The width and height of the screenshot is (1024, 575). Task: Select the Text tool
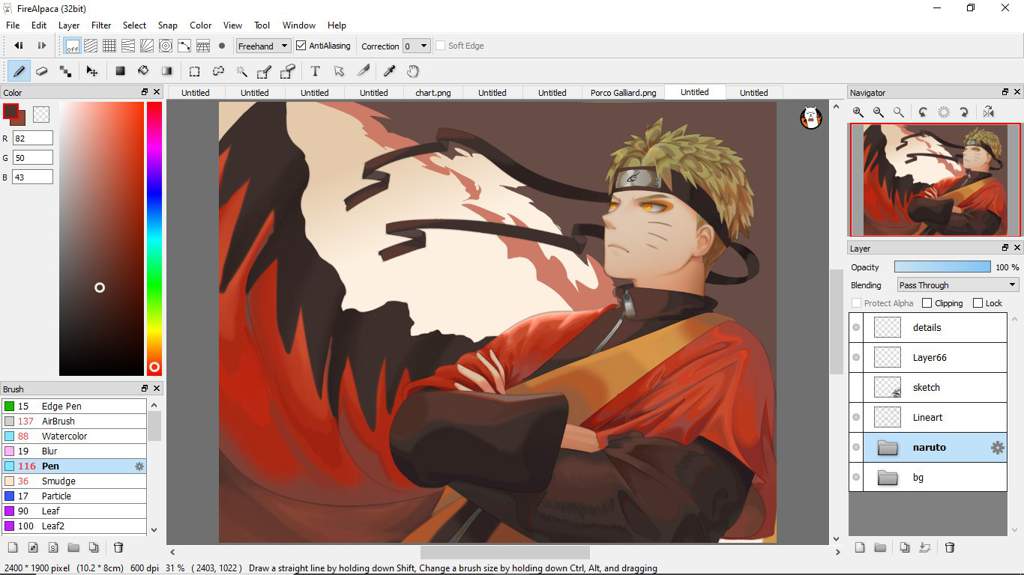point(315,71)
